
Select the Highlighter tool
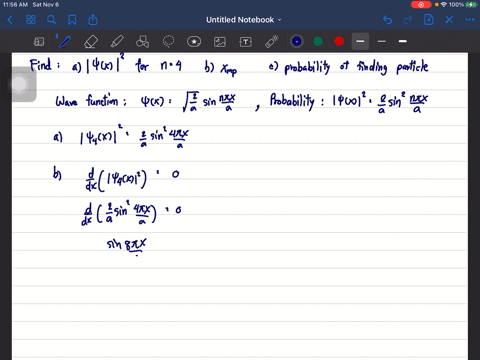coord(117,42)
